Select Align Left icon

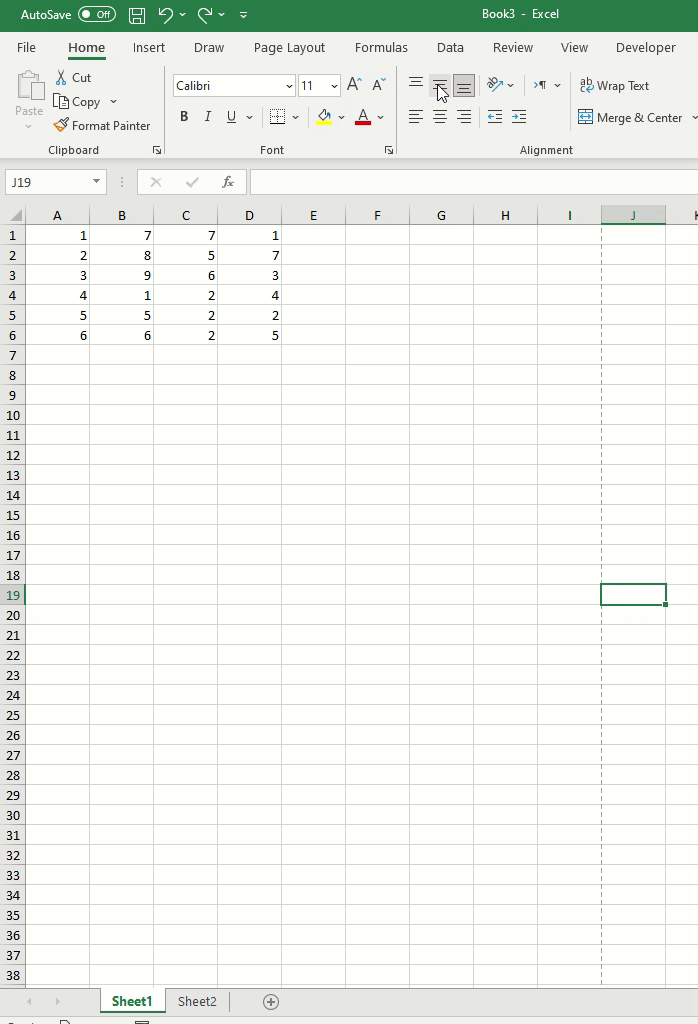coord(415,116)
